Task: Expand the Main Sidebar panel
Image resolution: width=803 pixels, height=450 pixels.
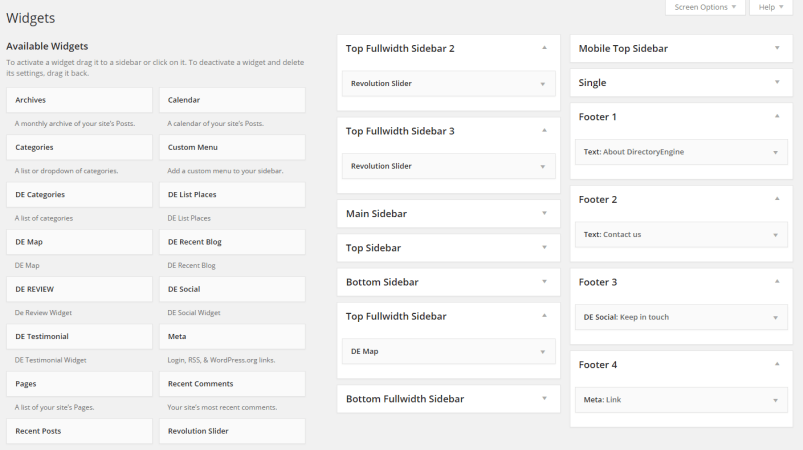Action: [x=544, y=213]
